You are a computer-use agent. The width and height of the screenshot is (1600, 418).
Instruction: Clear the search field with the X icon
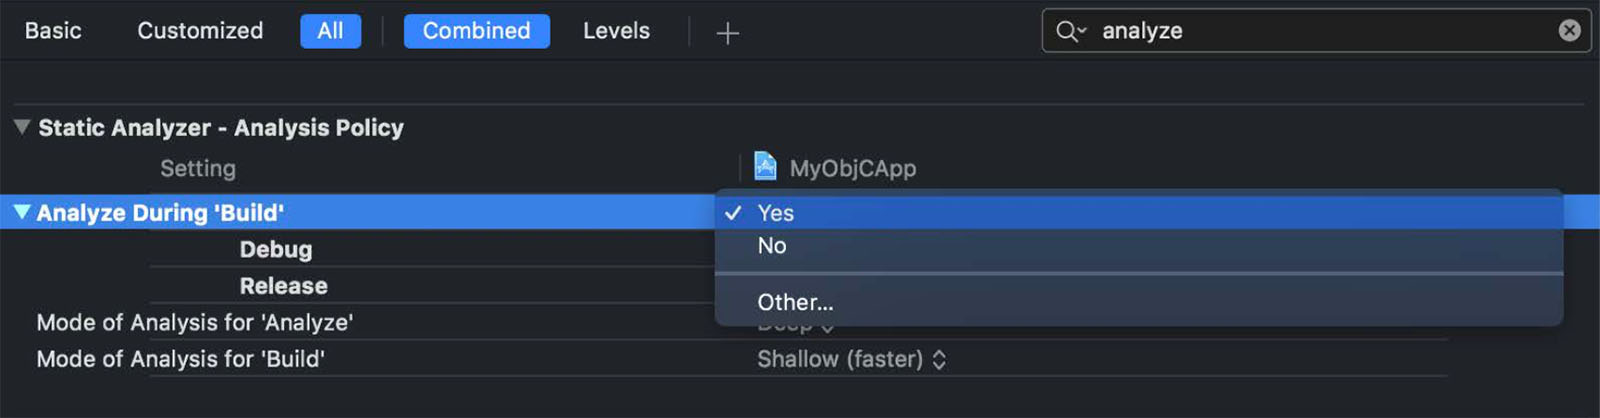[1569, 30]
